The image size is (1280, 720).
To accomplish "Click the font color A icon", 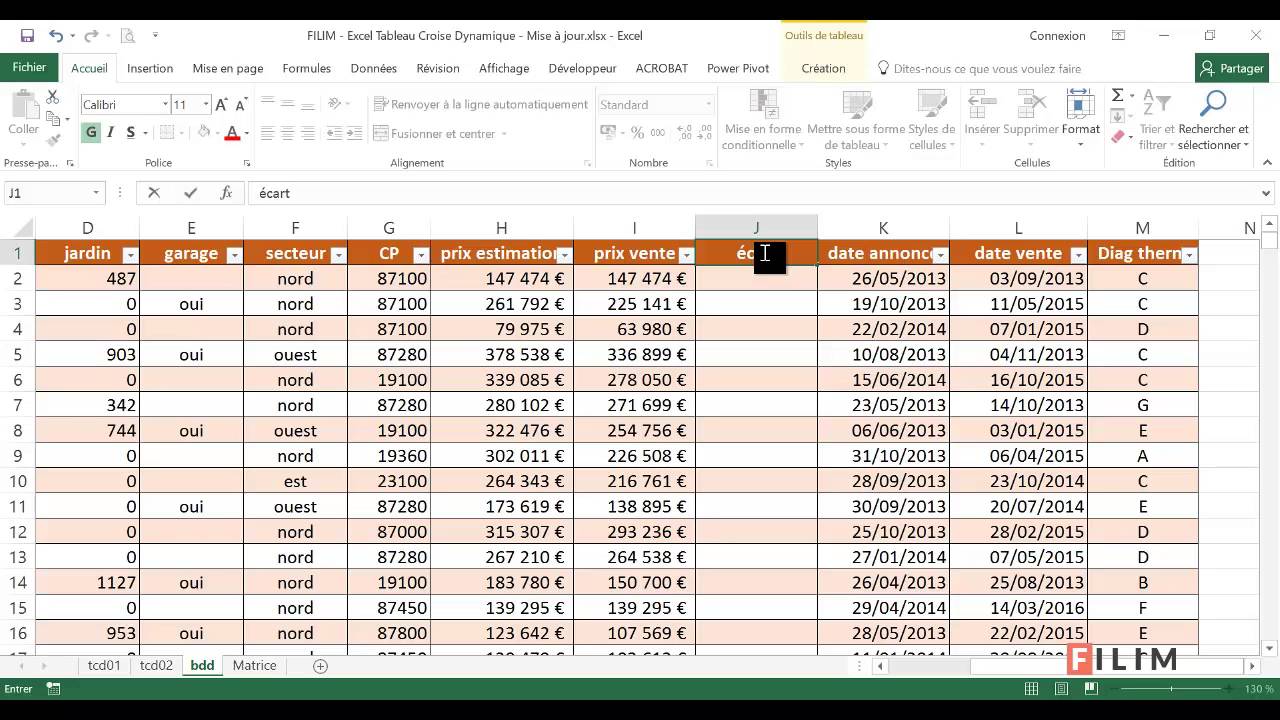I will 232,133.
